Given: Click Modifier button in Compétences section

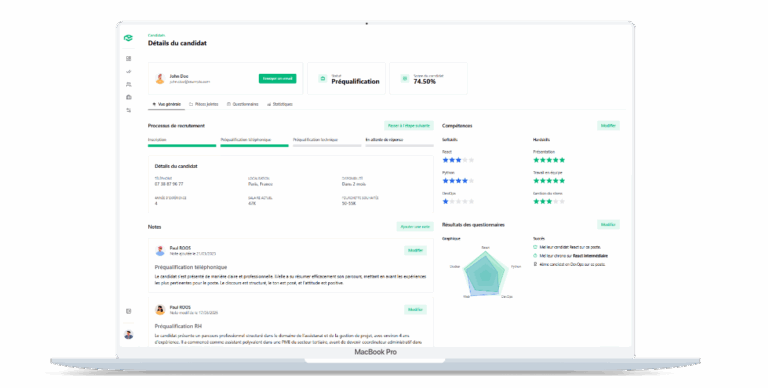Looking at the screenshot, I should point(608,126).
